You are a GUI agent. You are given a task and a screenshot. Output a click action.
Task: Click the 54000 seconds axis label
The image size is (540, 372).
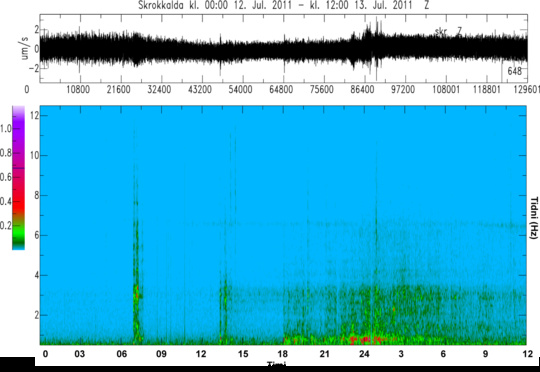[240, 90]
